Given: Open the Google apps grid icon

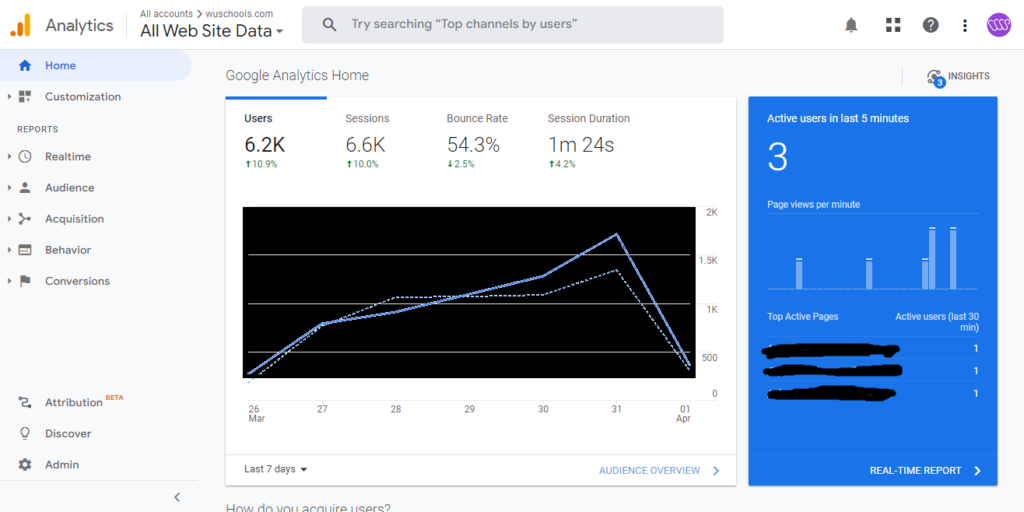Looking at the screenshot, I should 893,25.
